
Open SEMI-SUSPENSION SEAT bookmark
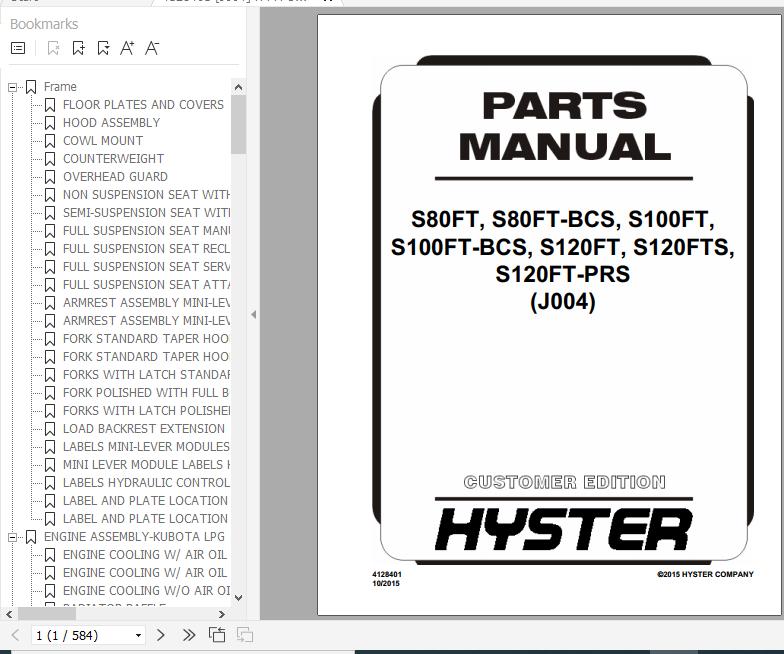click(x=146, y=212)
